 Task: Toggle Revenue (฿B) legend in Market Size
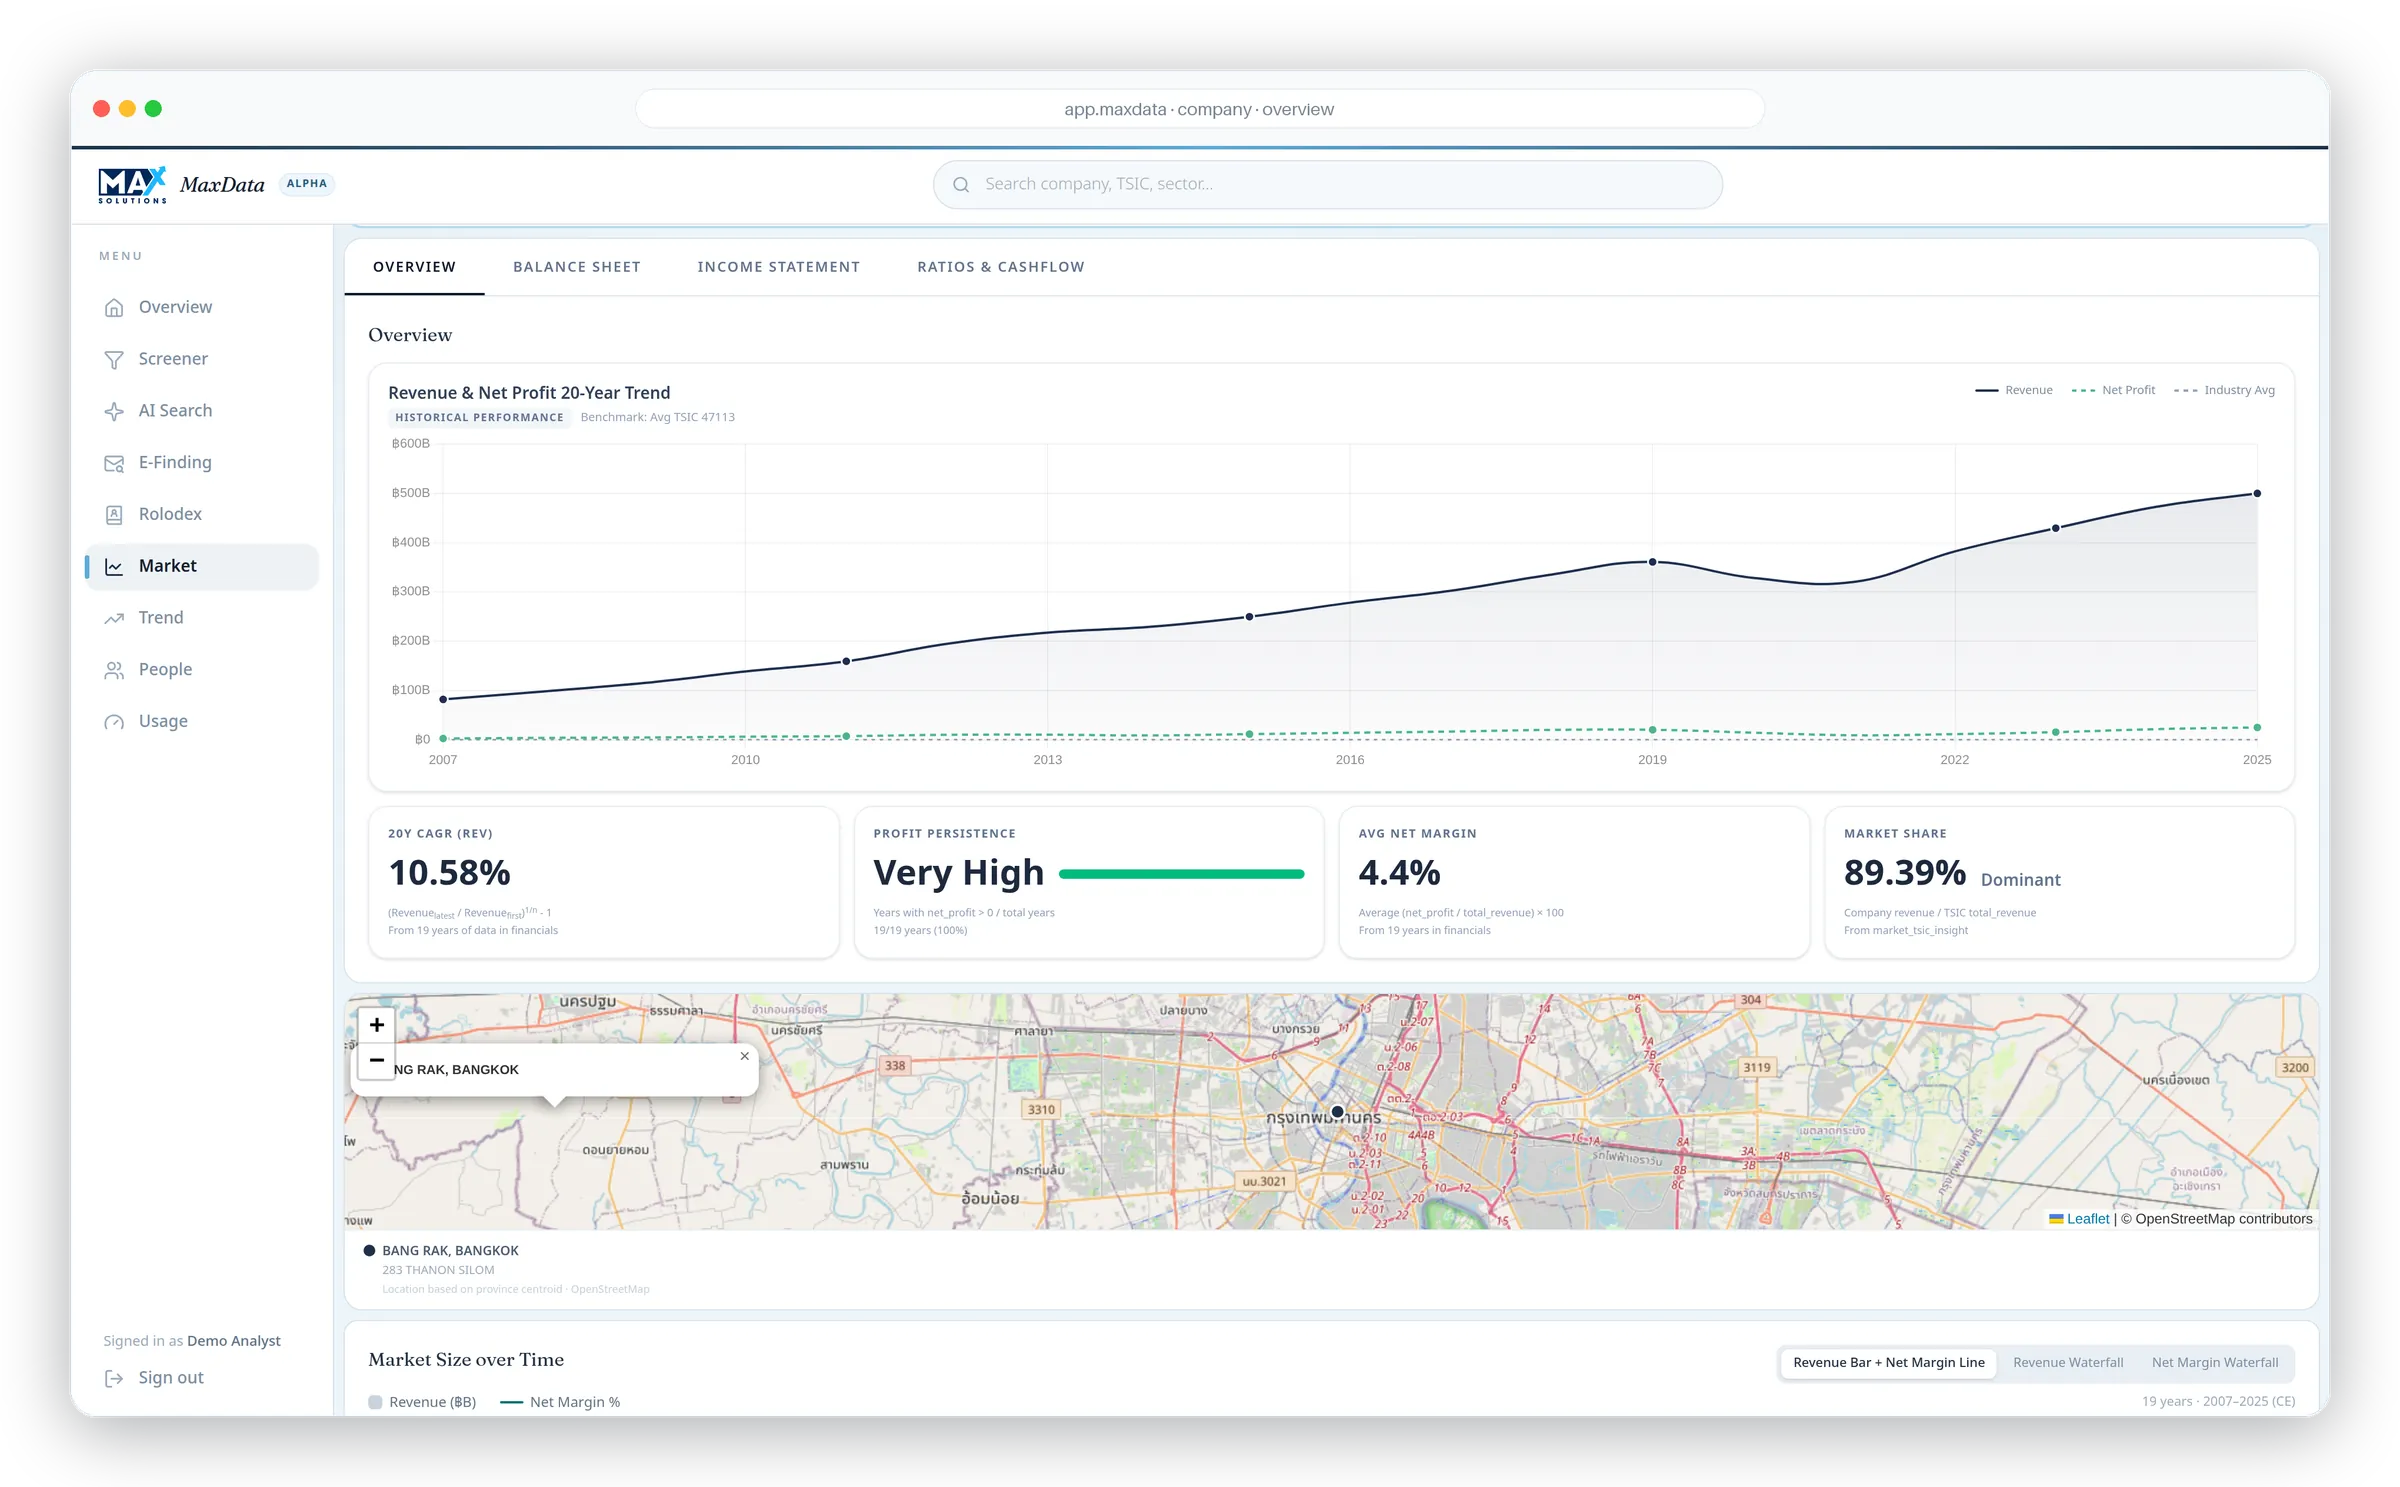[422, 1402]
